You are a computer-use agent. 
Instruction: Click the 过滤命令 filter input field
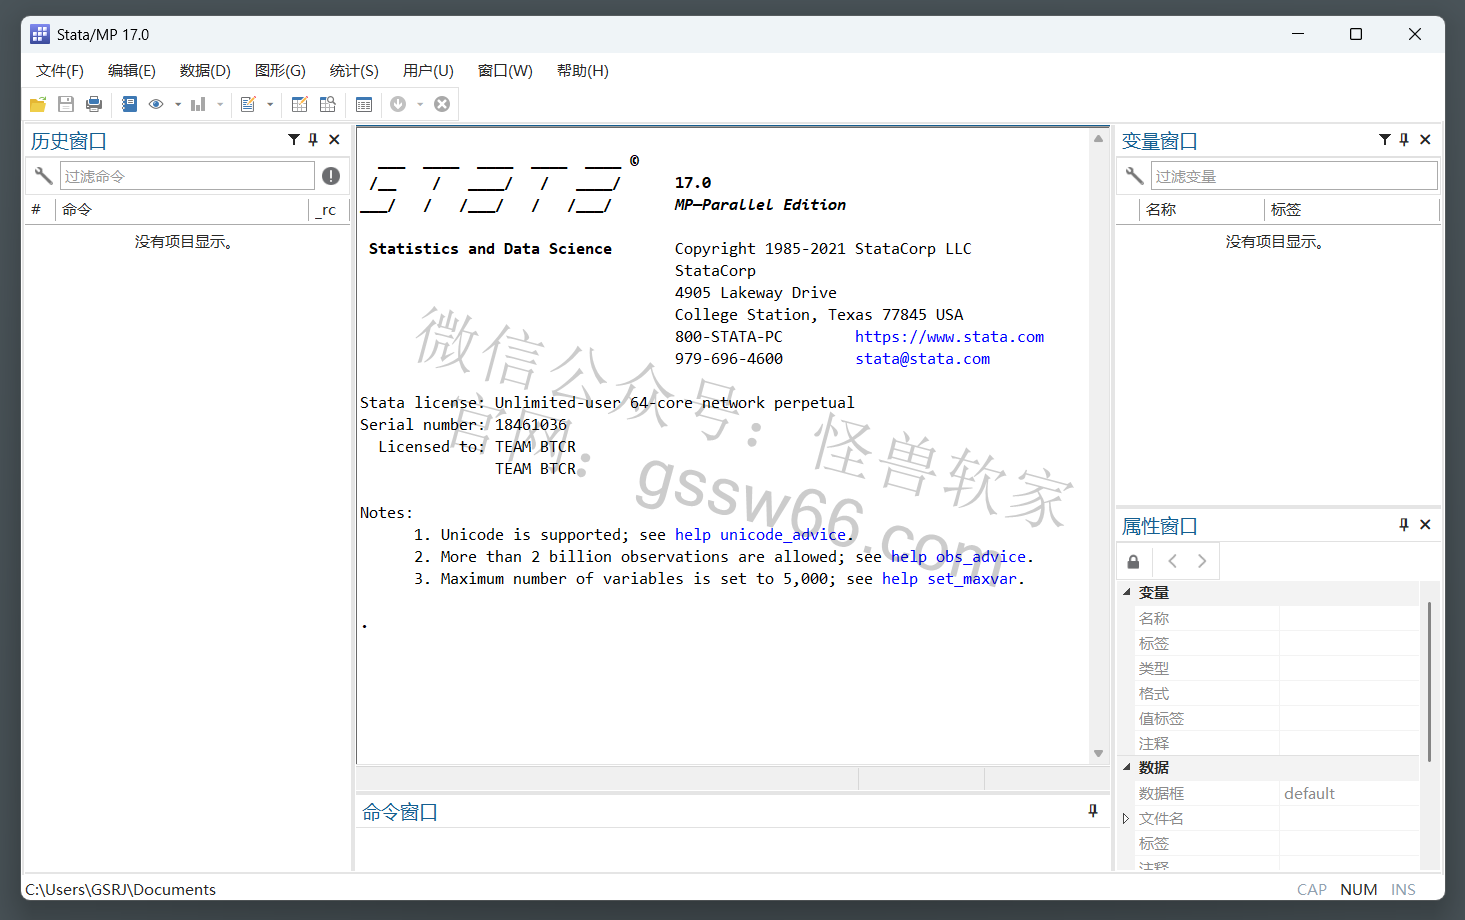[187, 176]
